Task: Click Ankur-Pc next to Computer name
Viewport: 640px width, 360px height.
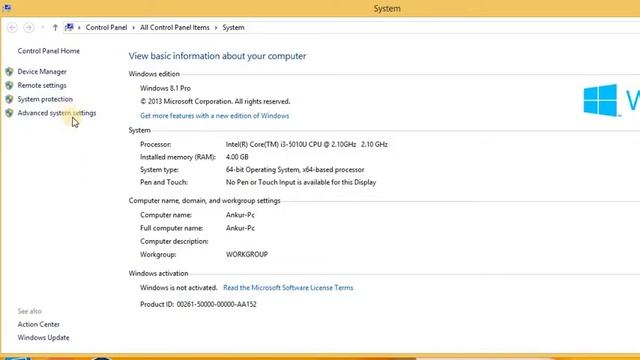Action: [240, 215]
